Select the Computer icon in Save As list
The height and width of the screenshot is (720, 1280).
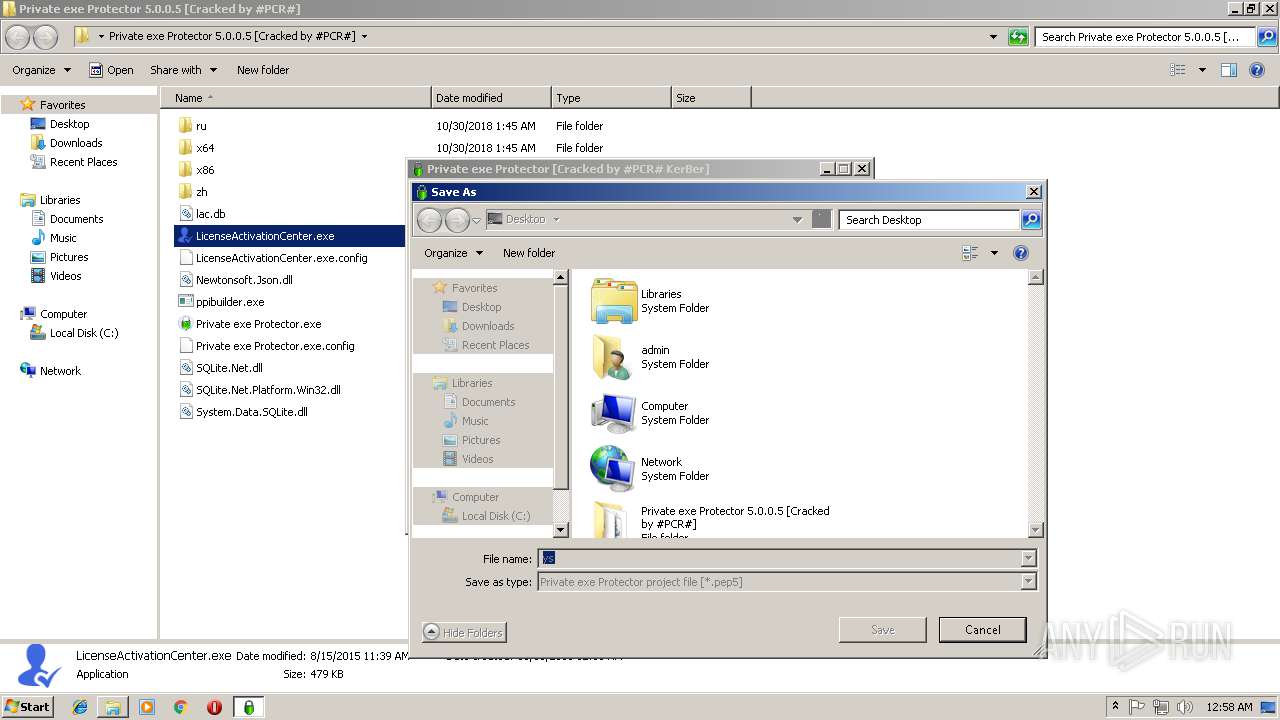tap(613, 413)
